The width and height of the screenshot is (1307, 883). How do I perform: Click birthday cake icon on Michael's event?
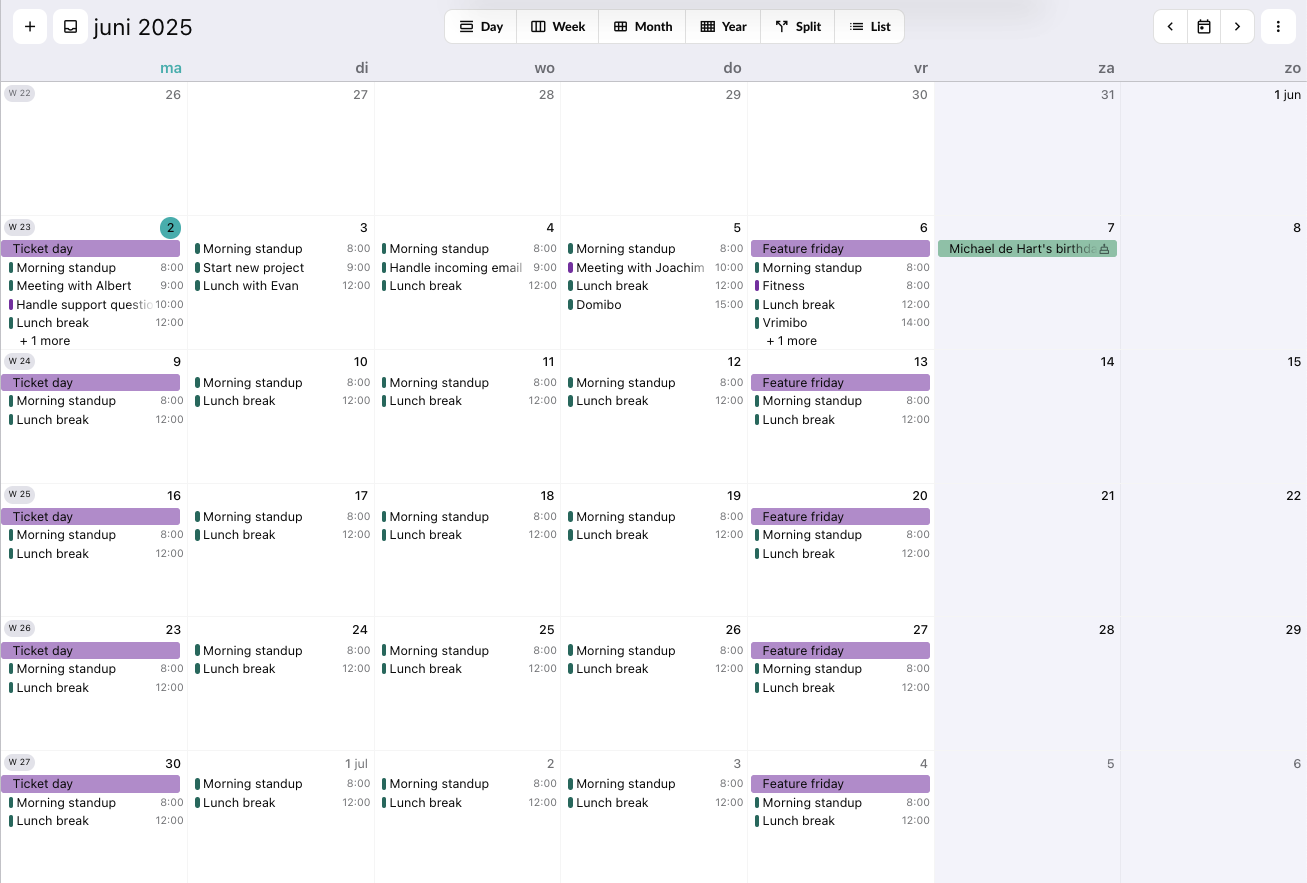tap(1104, 249)
